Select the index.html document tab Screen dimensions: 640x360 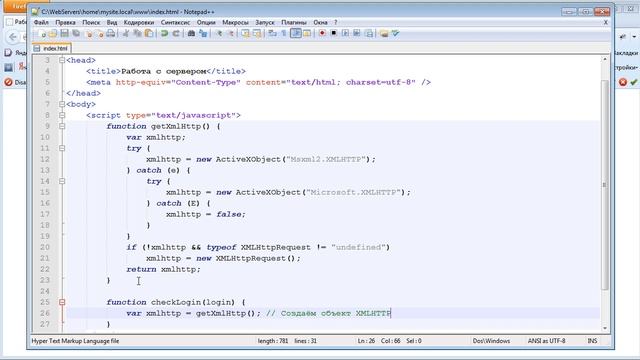pos(52,48)
